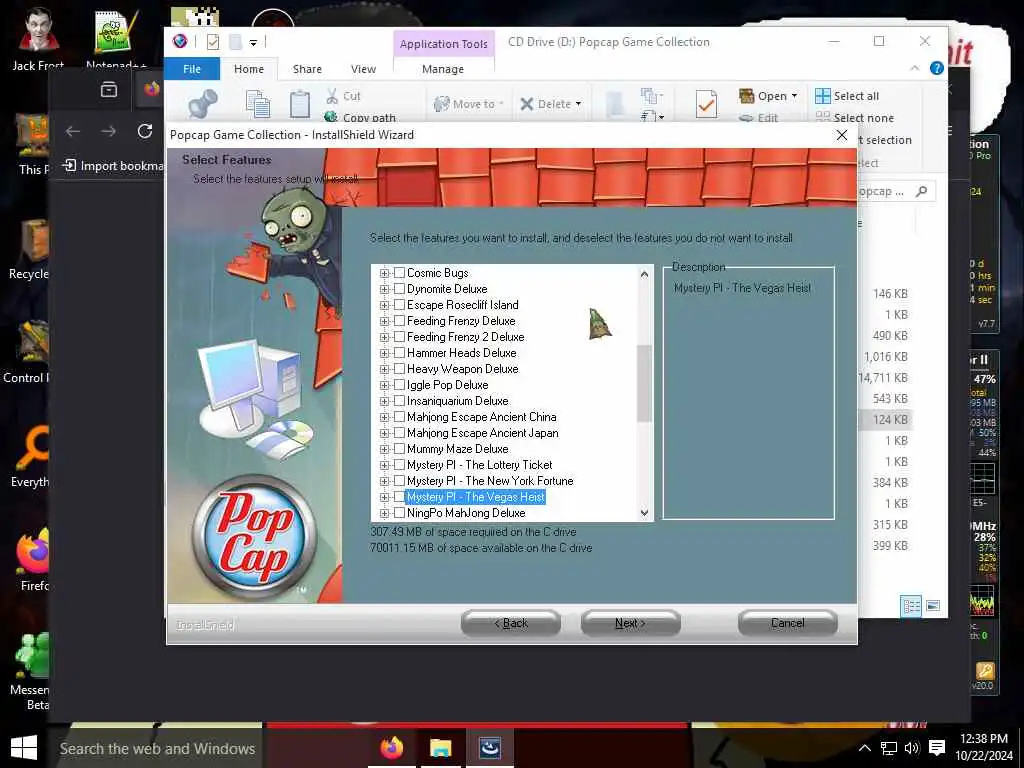Click the Delete X icon in ribbon
1024x768 pixels.
526,104
